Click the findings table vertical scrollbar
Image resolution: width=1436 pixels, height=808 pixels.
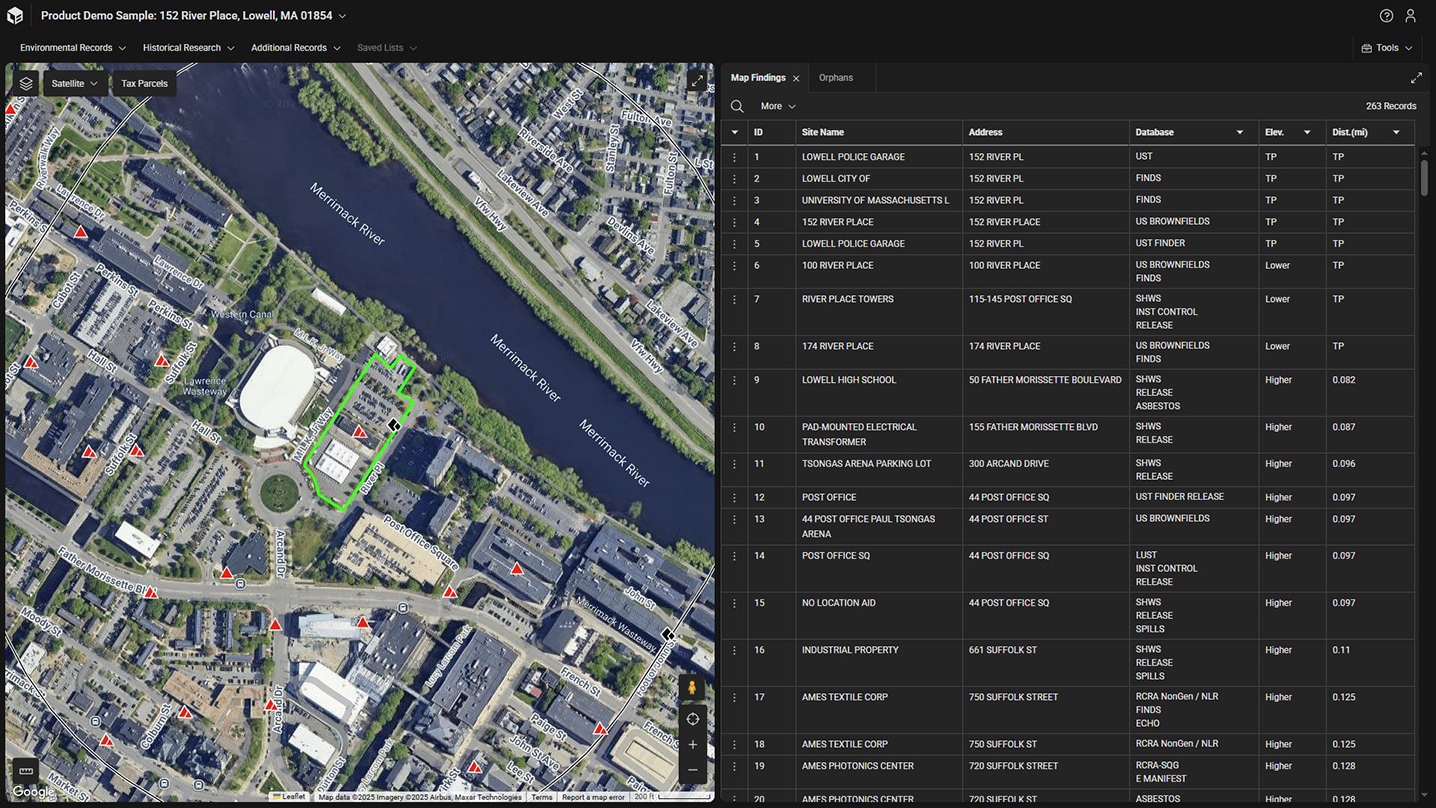[1425, 178]
